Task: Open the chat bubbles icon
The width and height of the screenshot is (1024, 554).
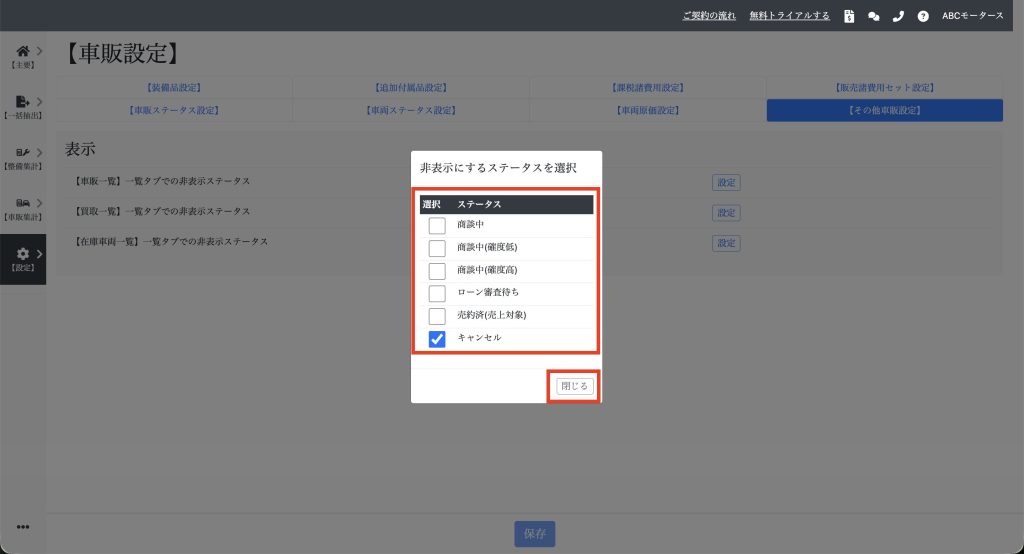Action: [874, 16]
